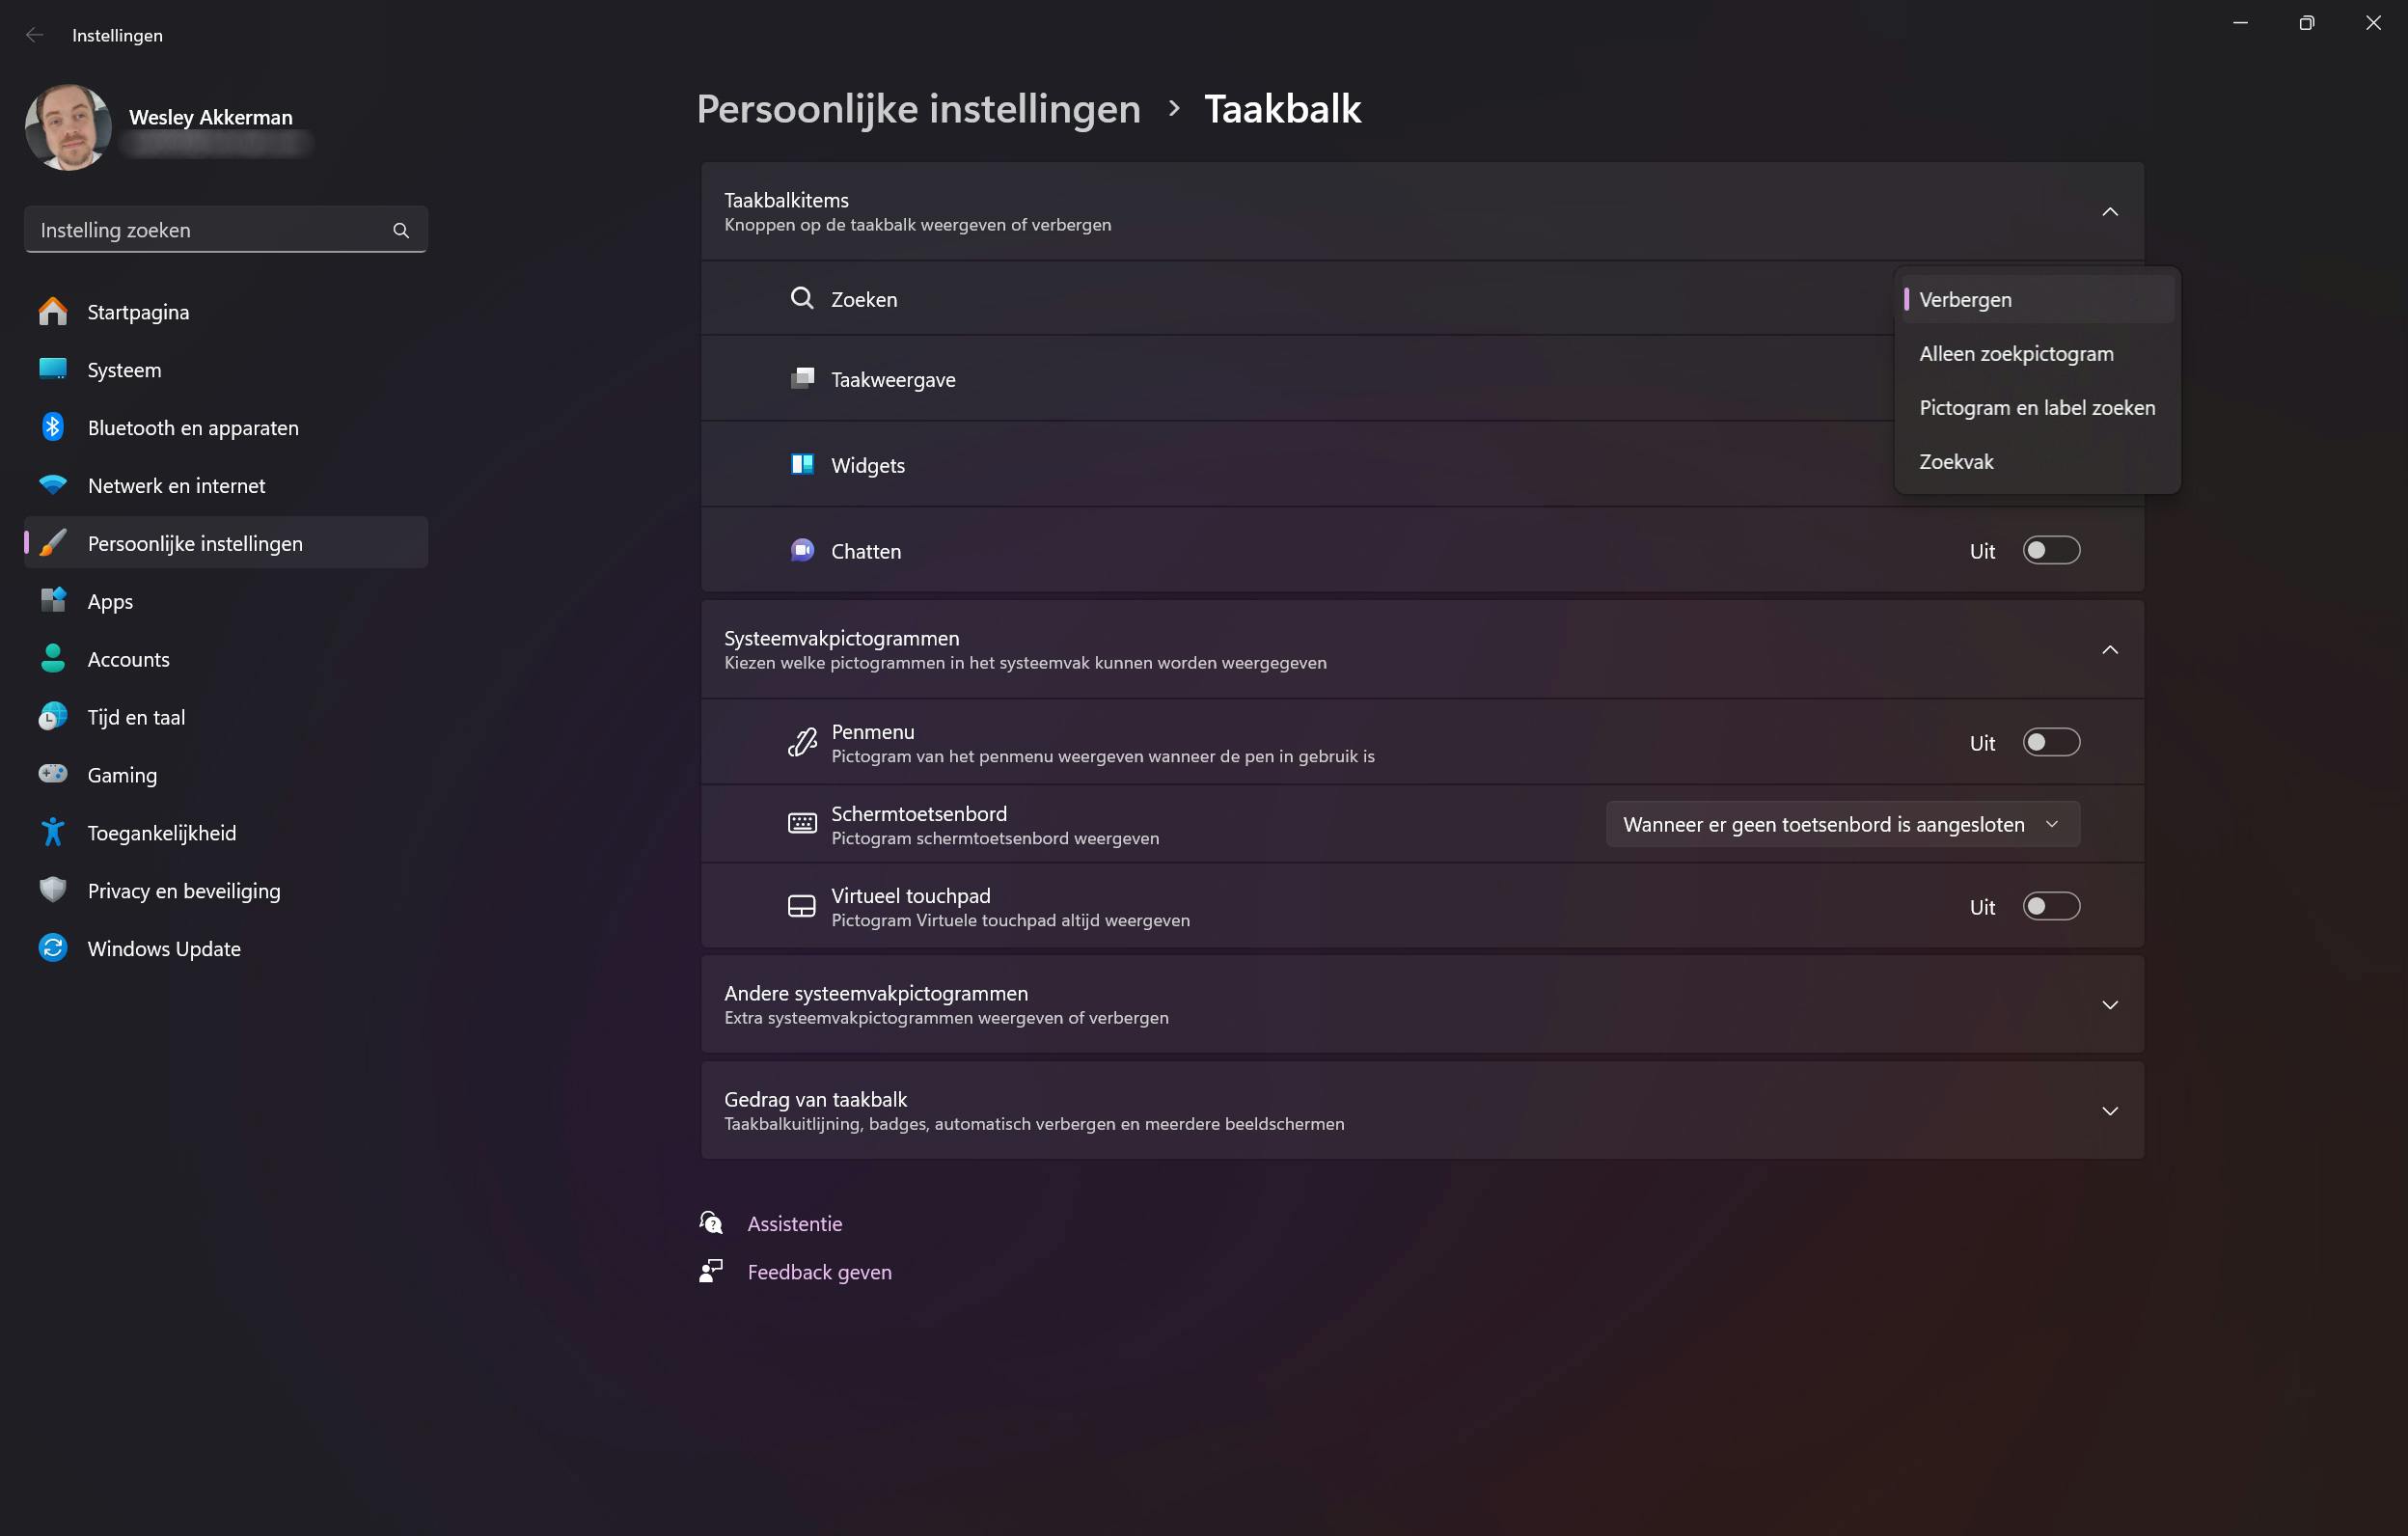2408x1536 pixels.
Task: Enable the Penmenu toggle
Action: pos(2050,742)
